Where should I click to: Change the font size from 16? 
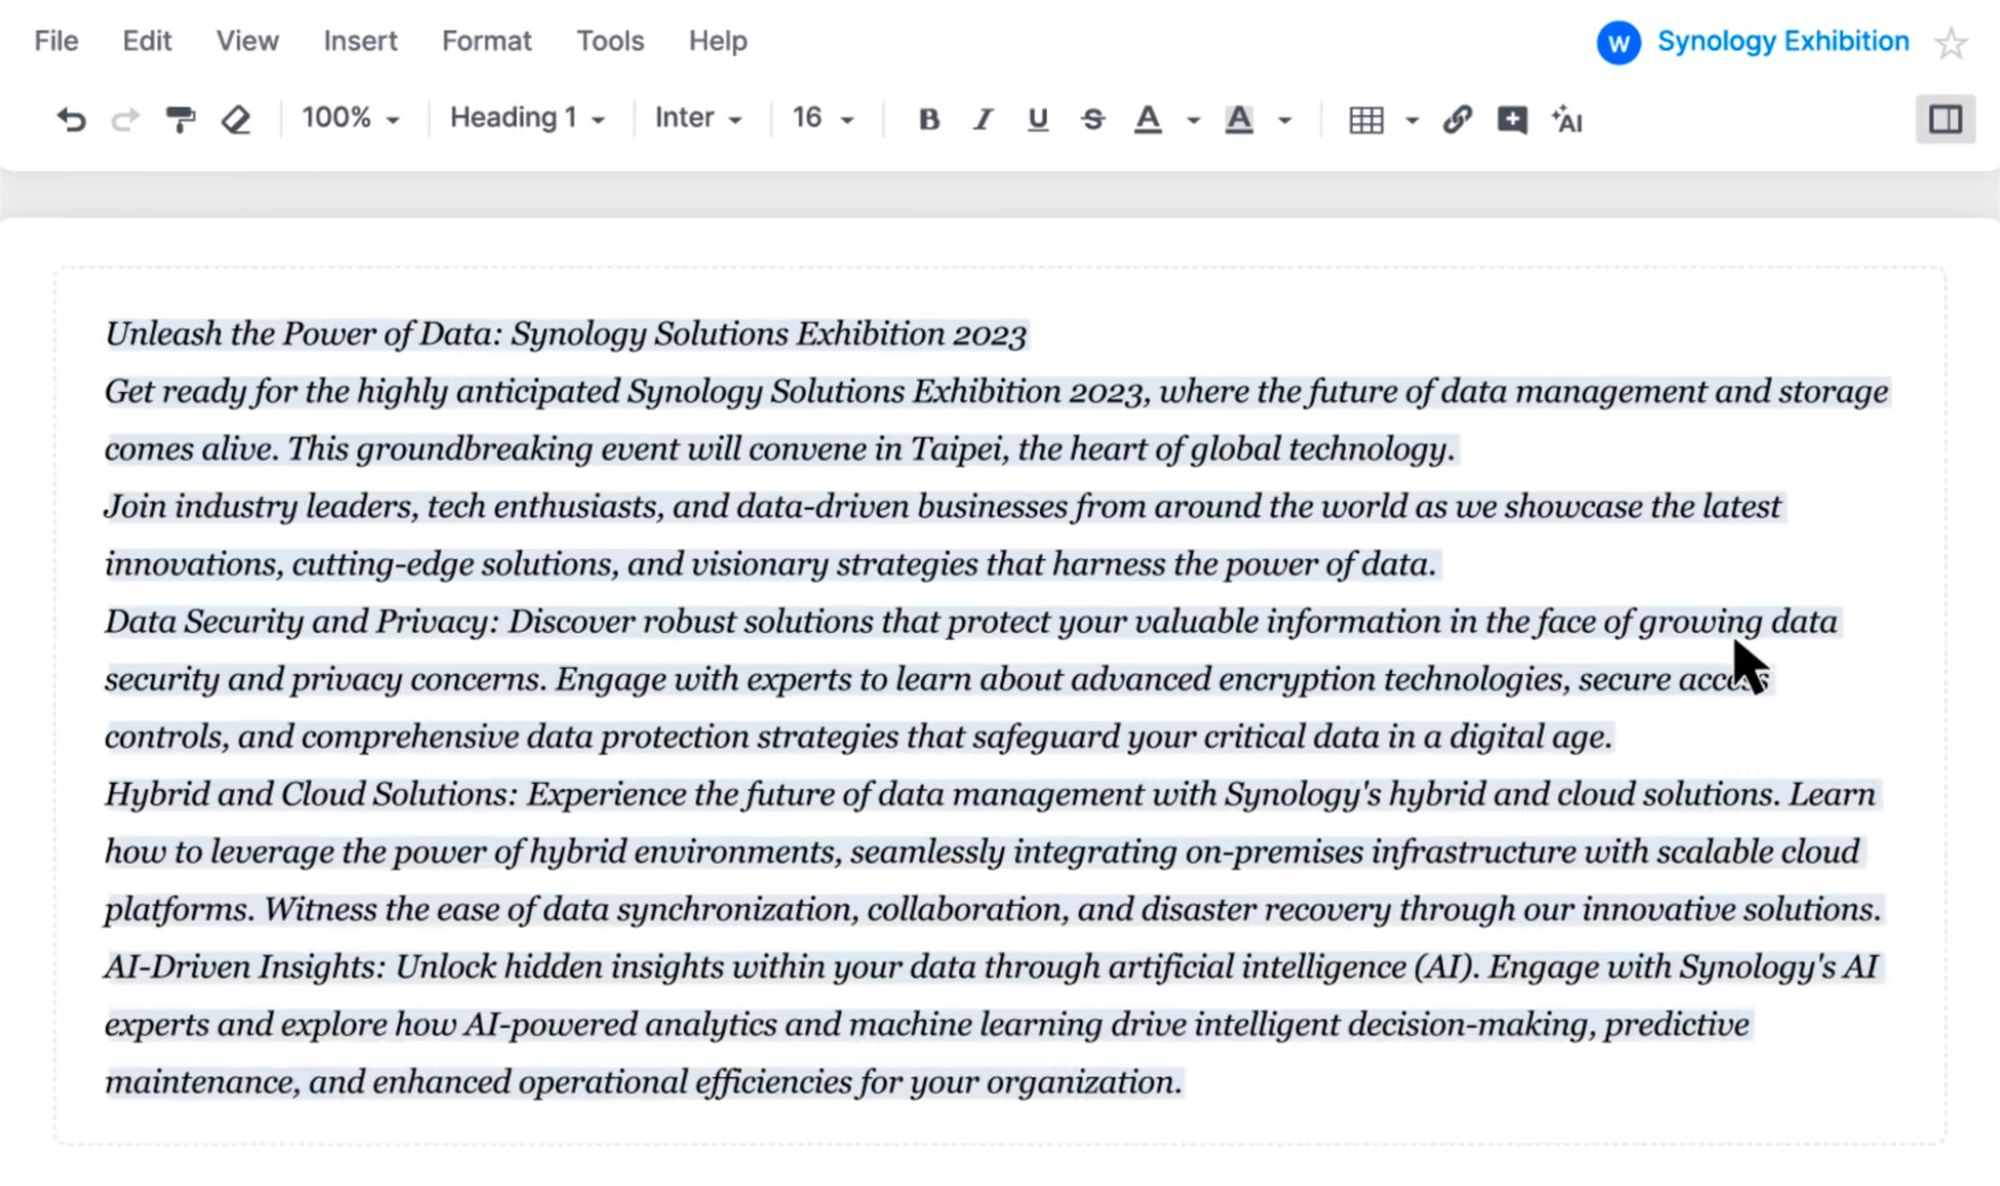point(823,118)
